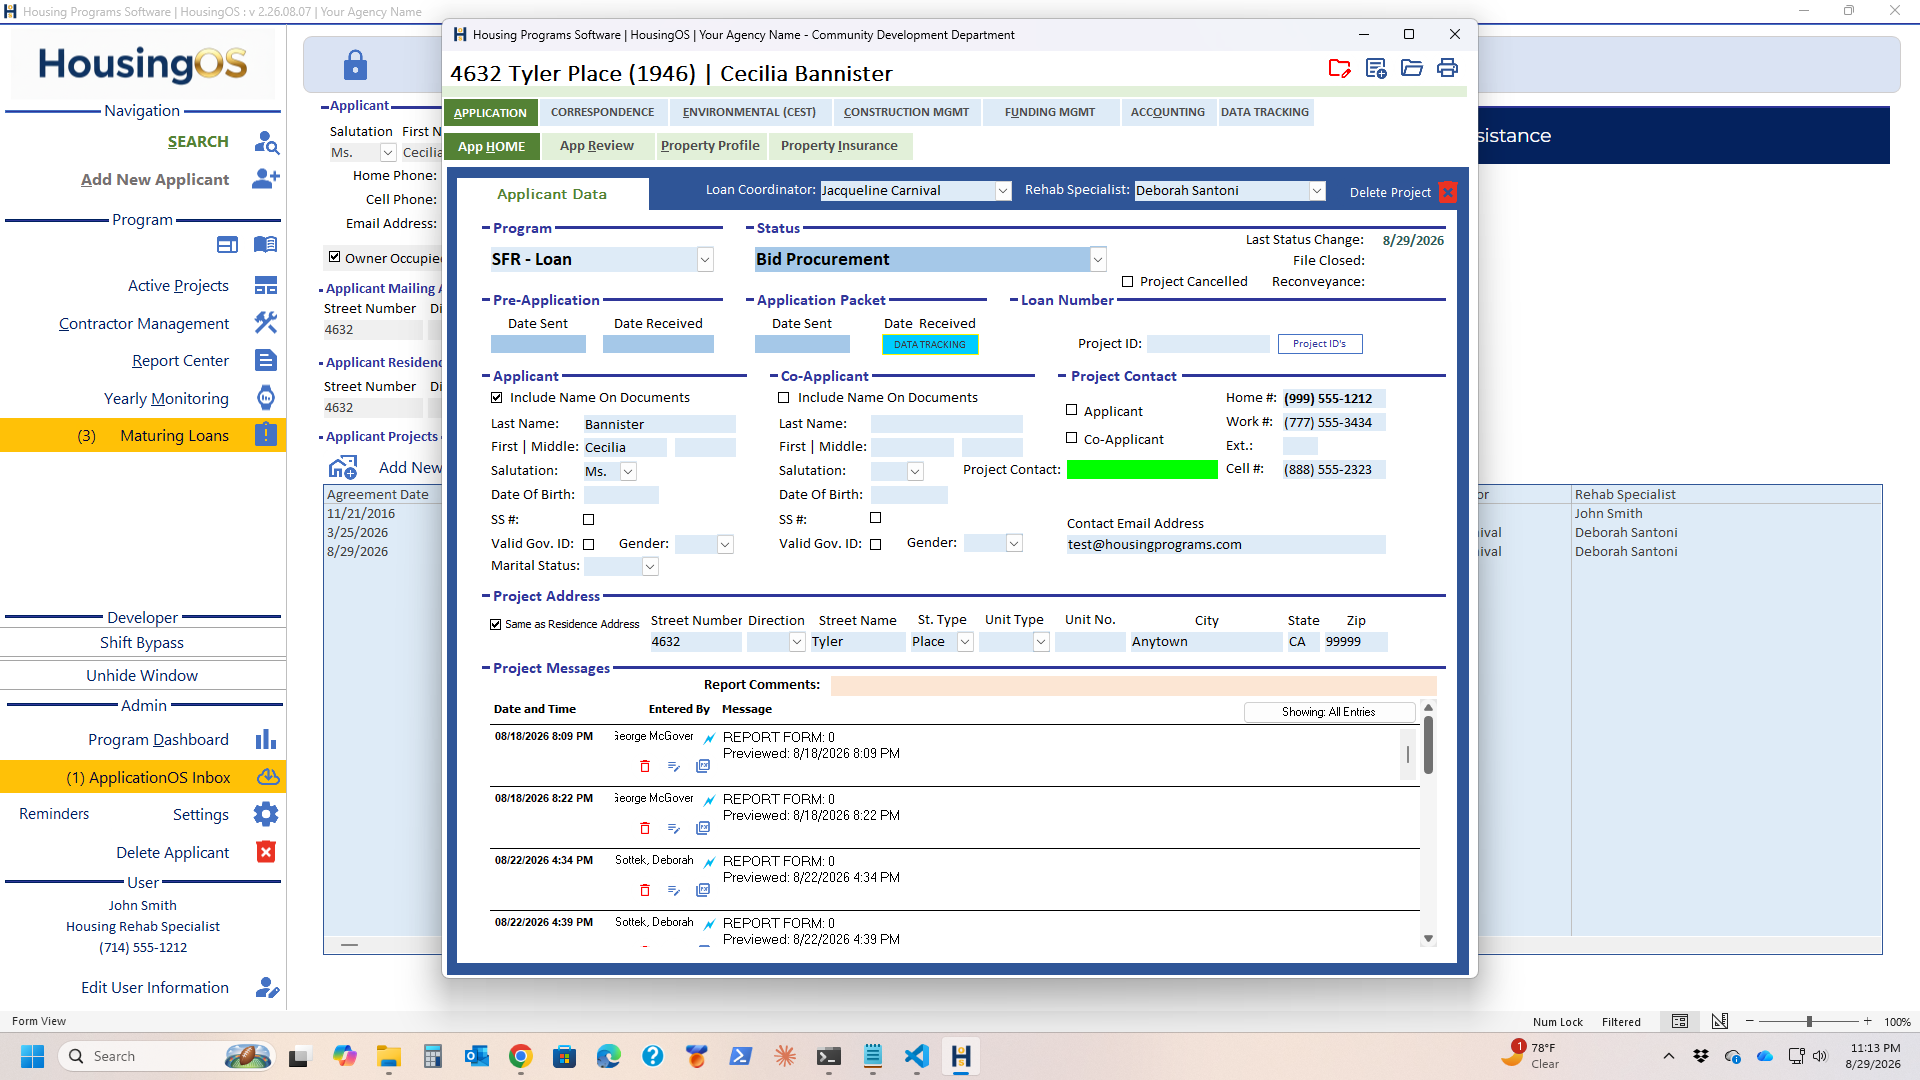Screen dimensions: 1920x1080
Task: Toggle Project Cancelled checkbox
Action: tap(1128, 282)
